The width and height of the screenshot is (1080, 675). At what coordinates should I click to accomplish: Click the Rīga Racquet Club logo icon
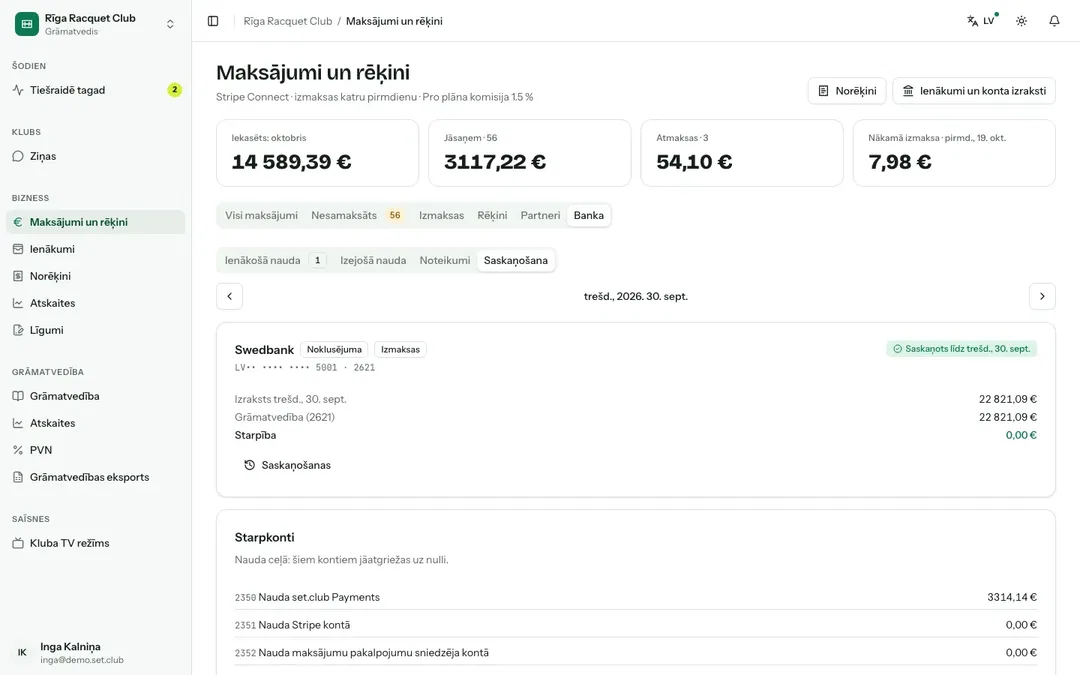pos(27,24)
